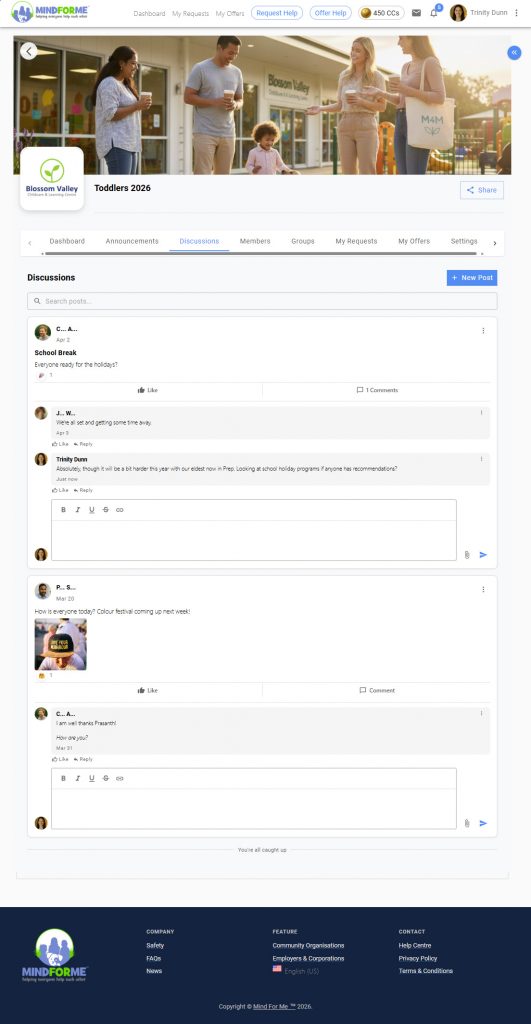The width and height of the screenshot is (531, 1024).
Task: Open language selector English (US)
Action: (296, 971)
